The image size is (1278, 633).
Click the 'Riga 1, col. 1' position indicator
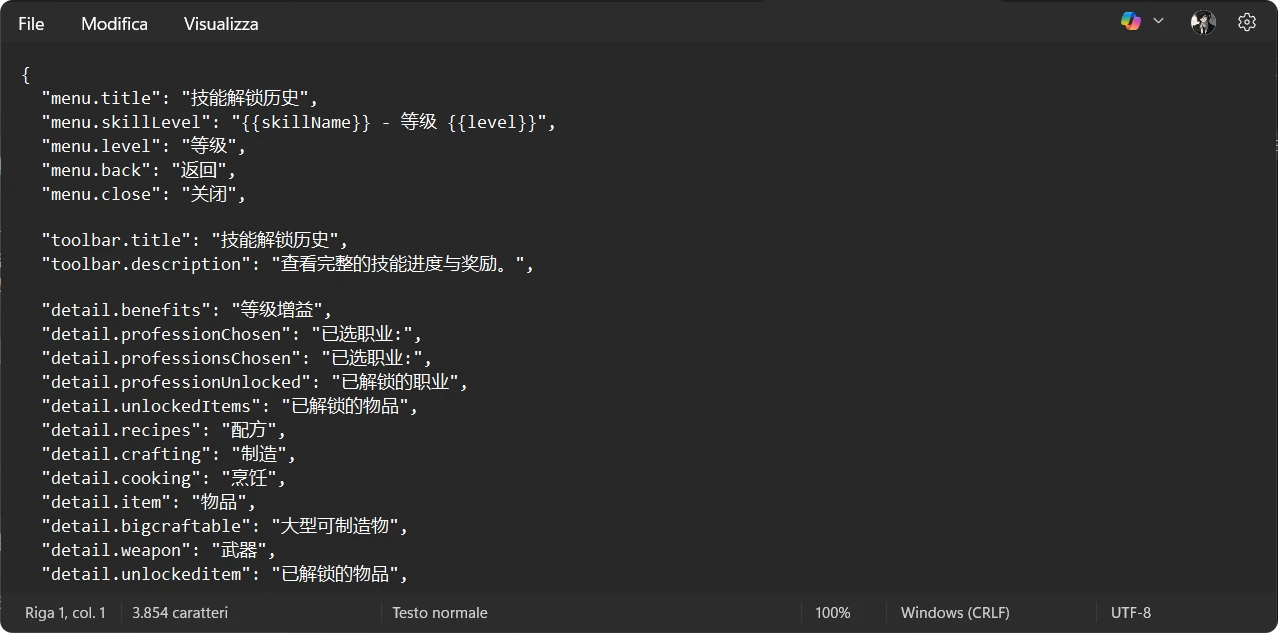click(x=65, y=613)
